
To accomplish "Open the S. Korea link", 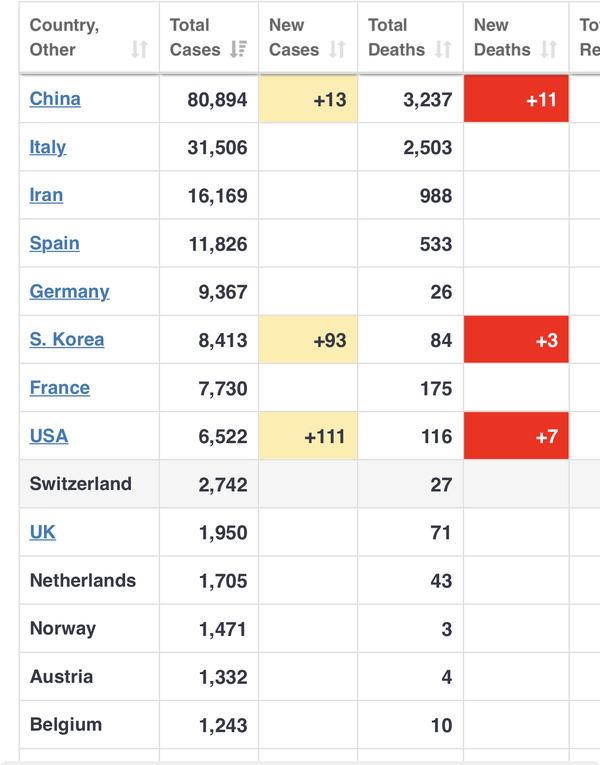I will click(67, 339).
